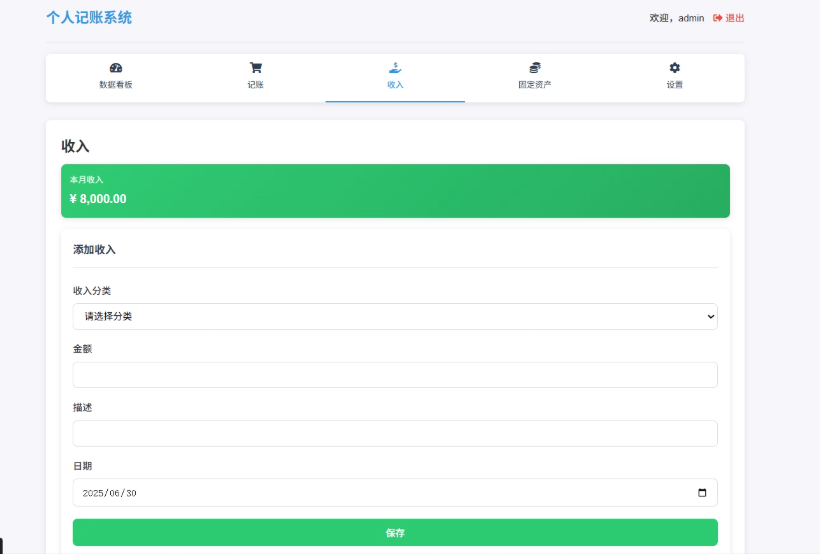Image resolution: width=820 pixels, height=554 pixels.
Task: Open the stacked coins 固定资产 icon
Action: coord(534,67)
